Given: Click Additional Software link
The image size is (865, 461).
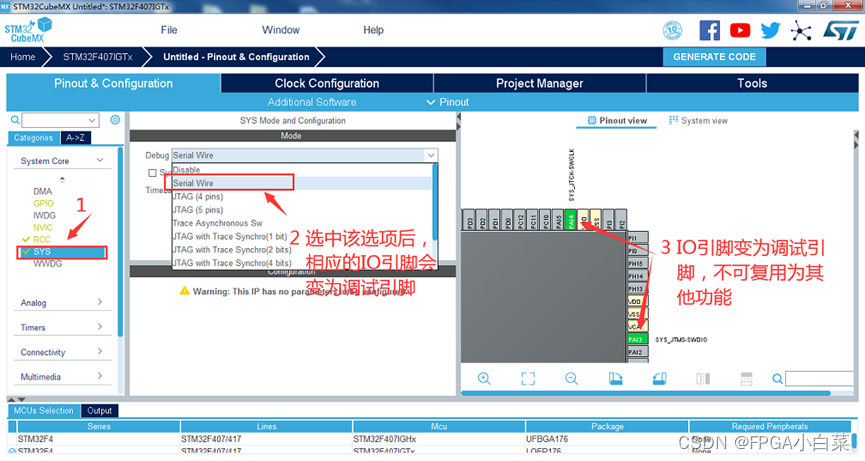Looking at the screenshot, I should (312, 102).
